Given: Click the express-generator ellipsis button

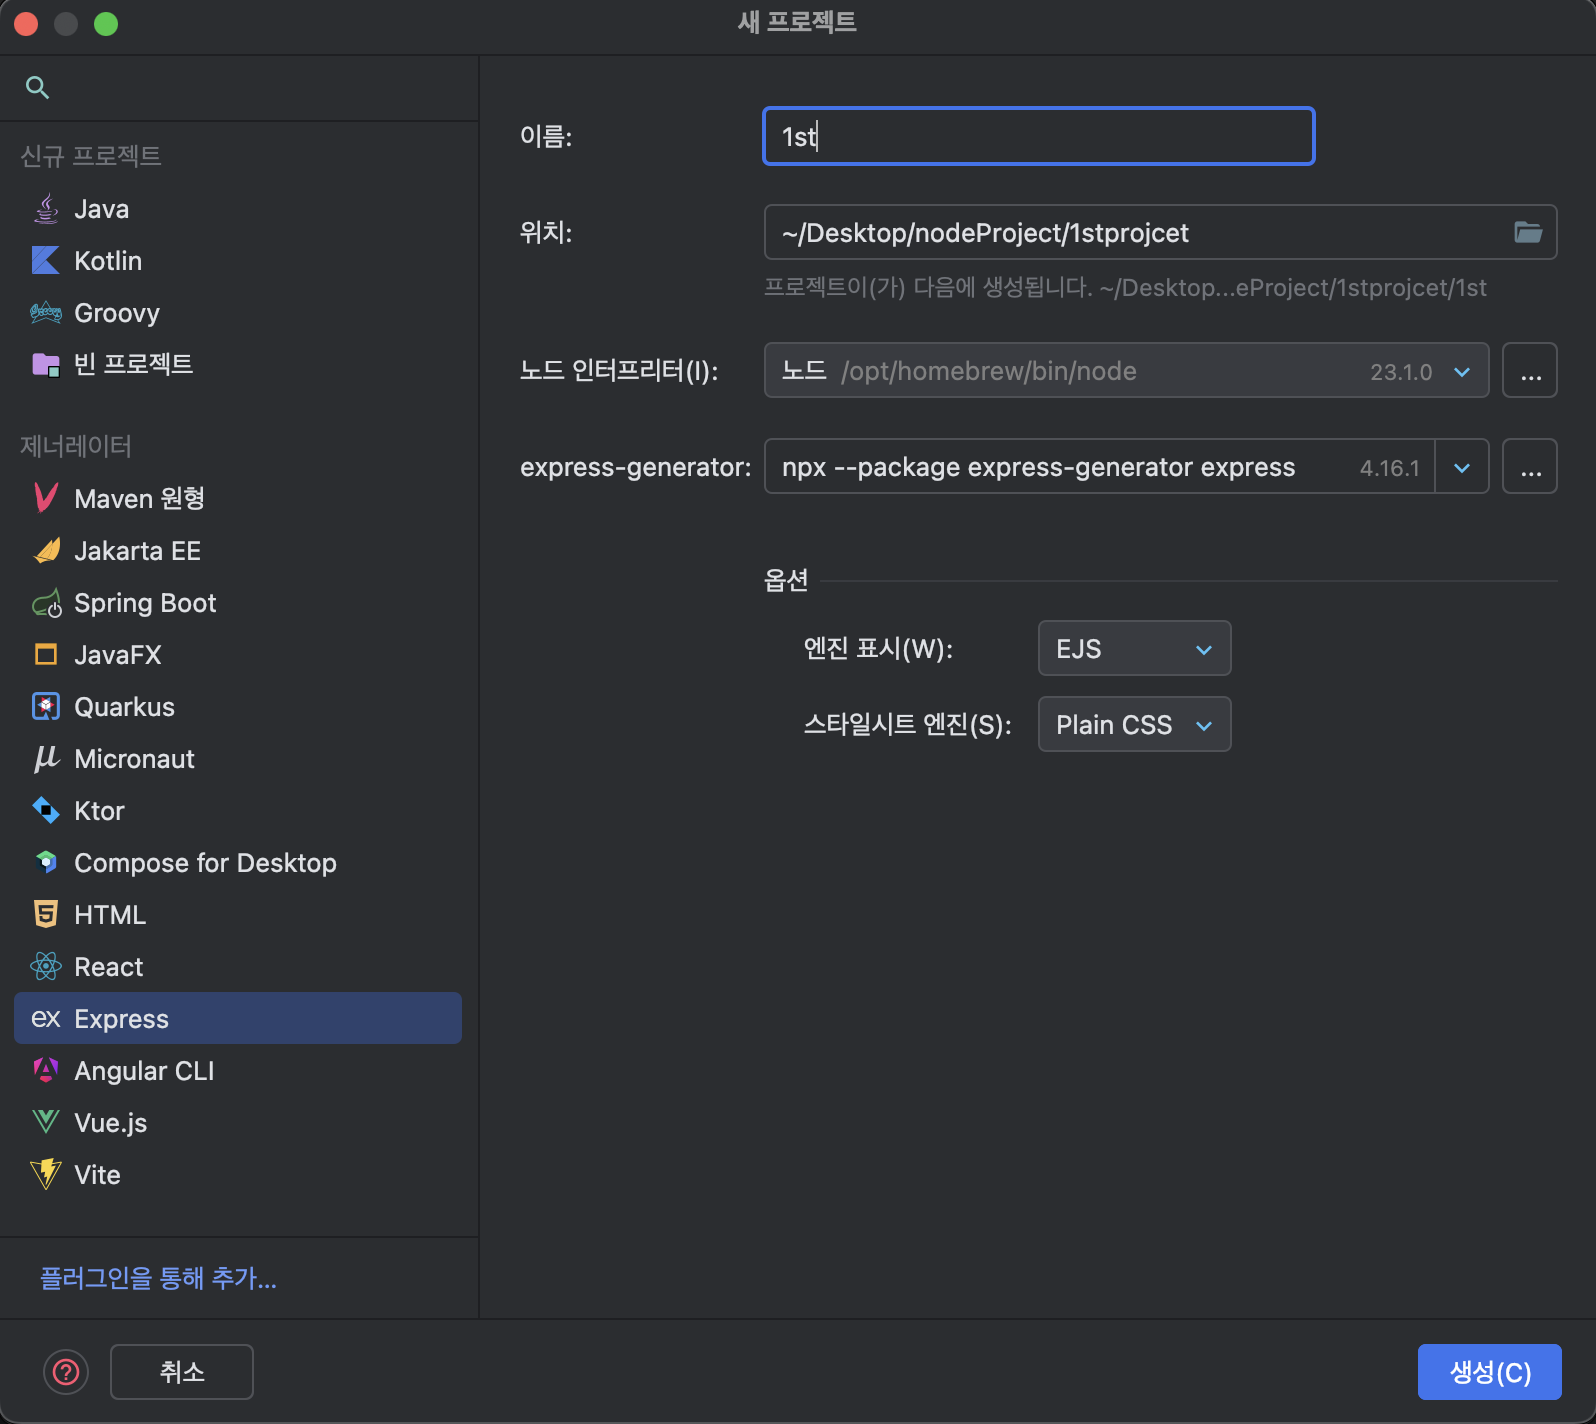Looking at the screenshot, I should (1530, 467).
